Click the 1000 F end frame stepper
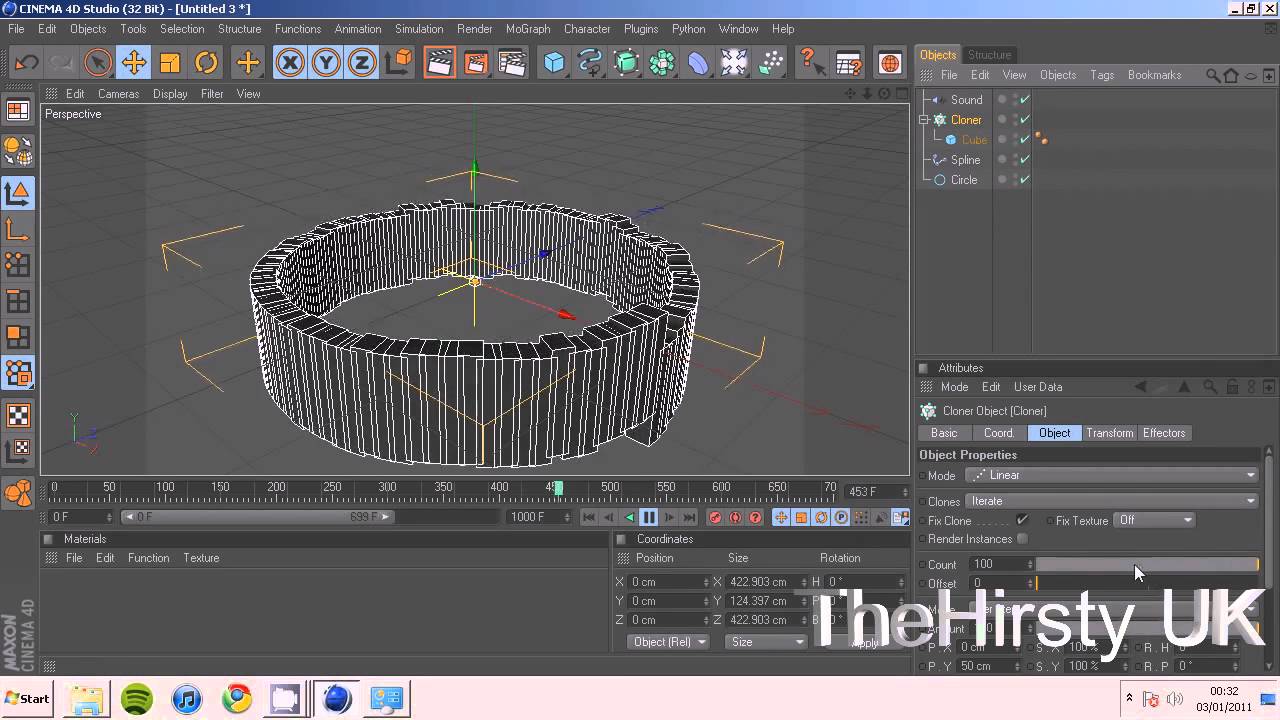 click(568, 517)
